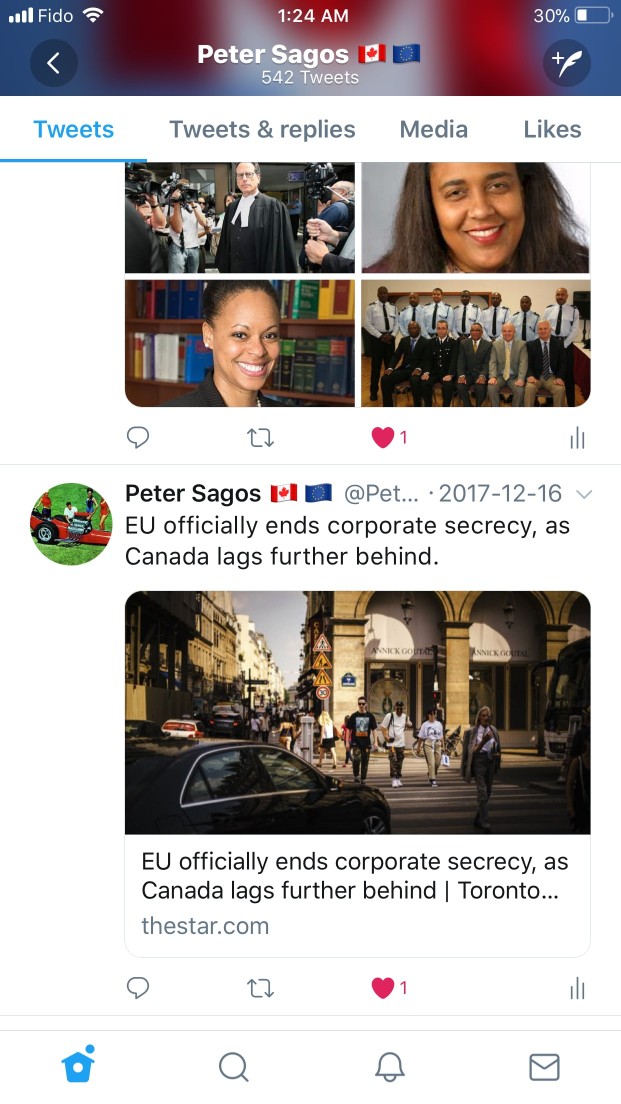Open the Likes tab

click(553, 130)
